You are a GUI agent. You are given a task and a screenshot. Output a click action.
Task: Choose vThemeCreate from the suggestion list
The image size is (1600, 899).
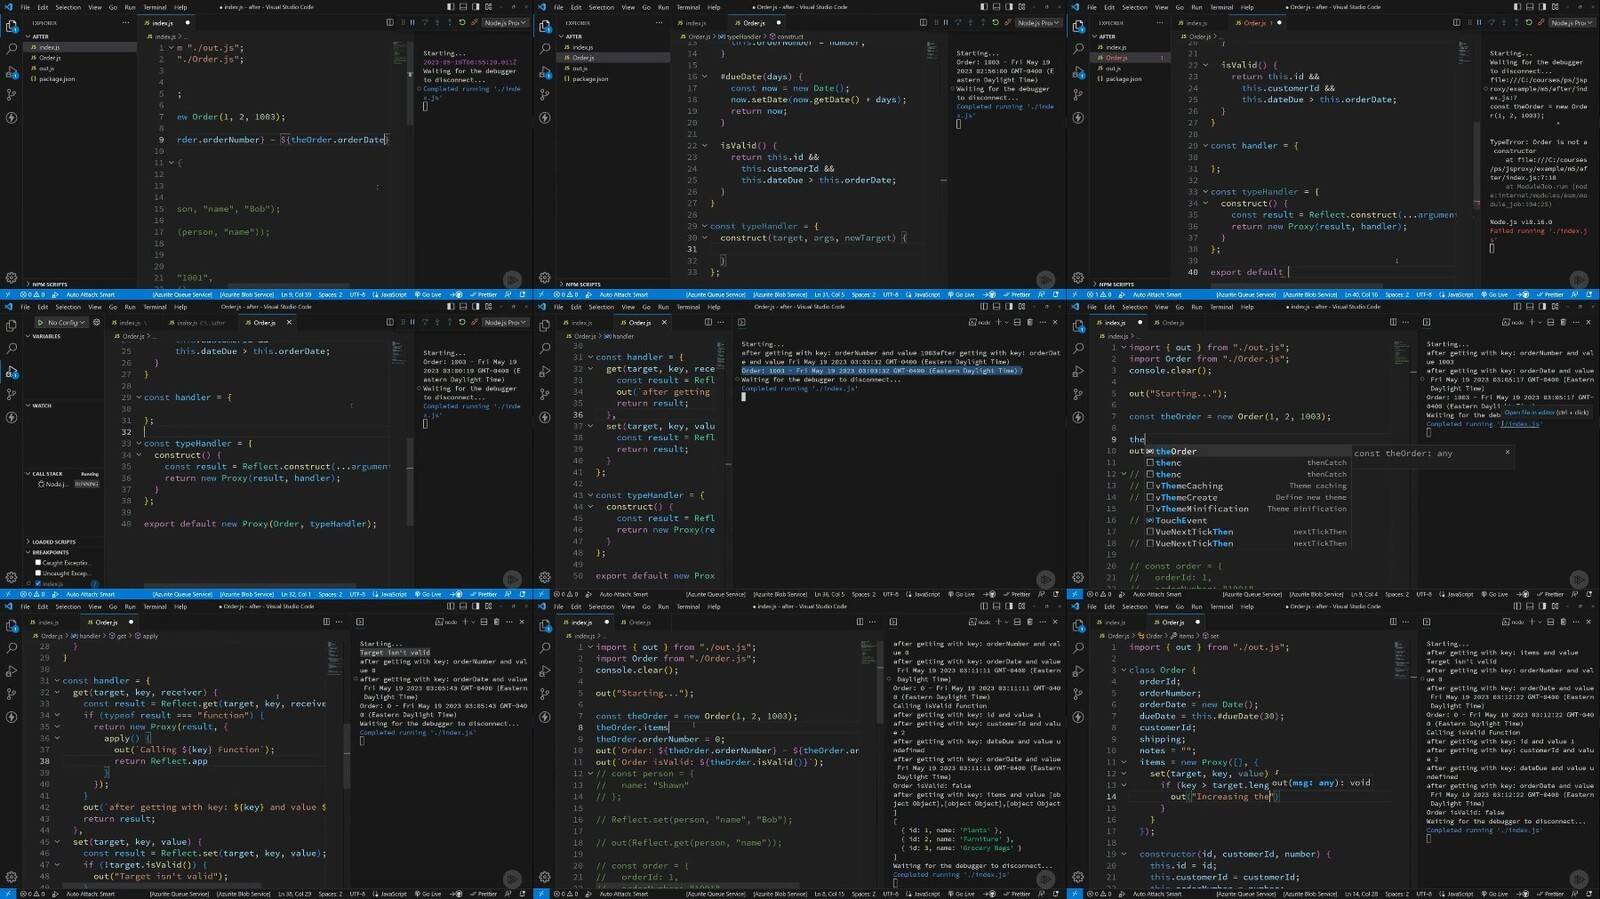tap(1187, 498)
